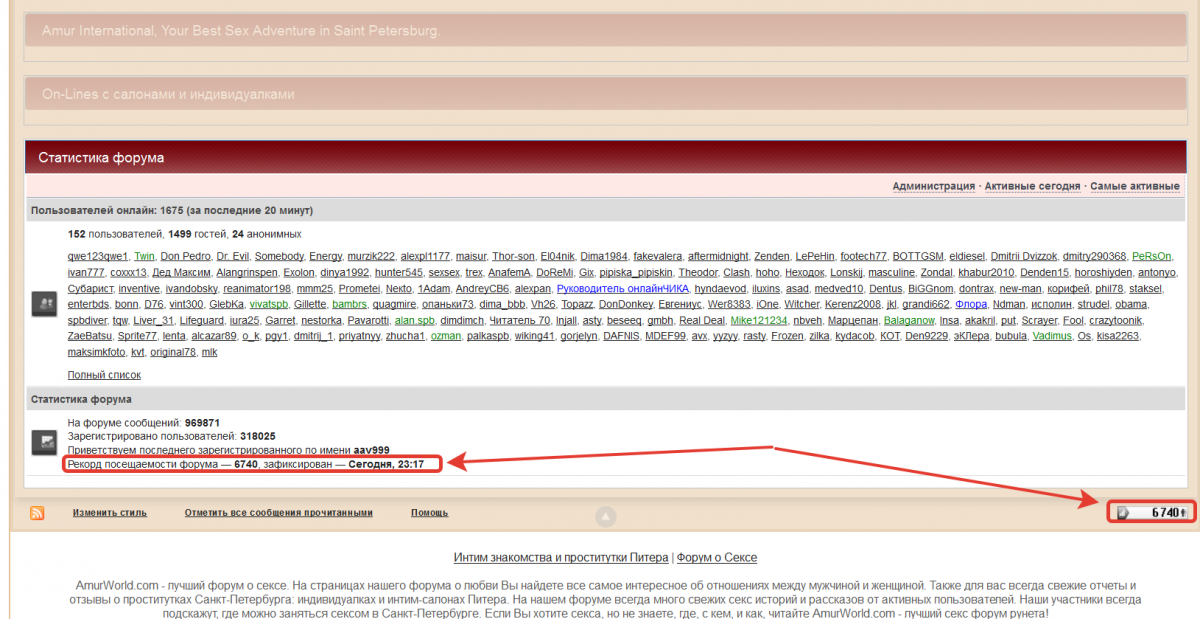This screenshot has width=1200, height=619.
Task: Expand the Amur International category bar
Action: (604, 31)
